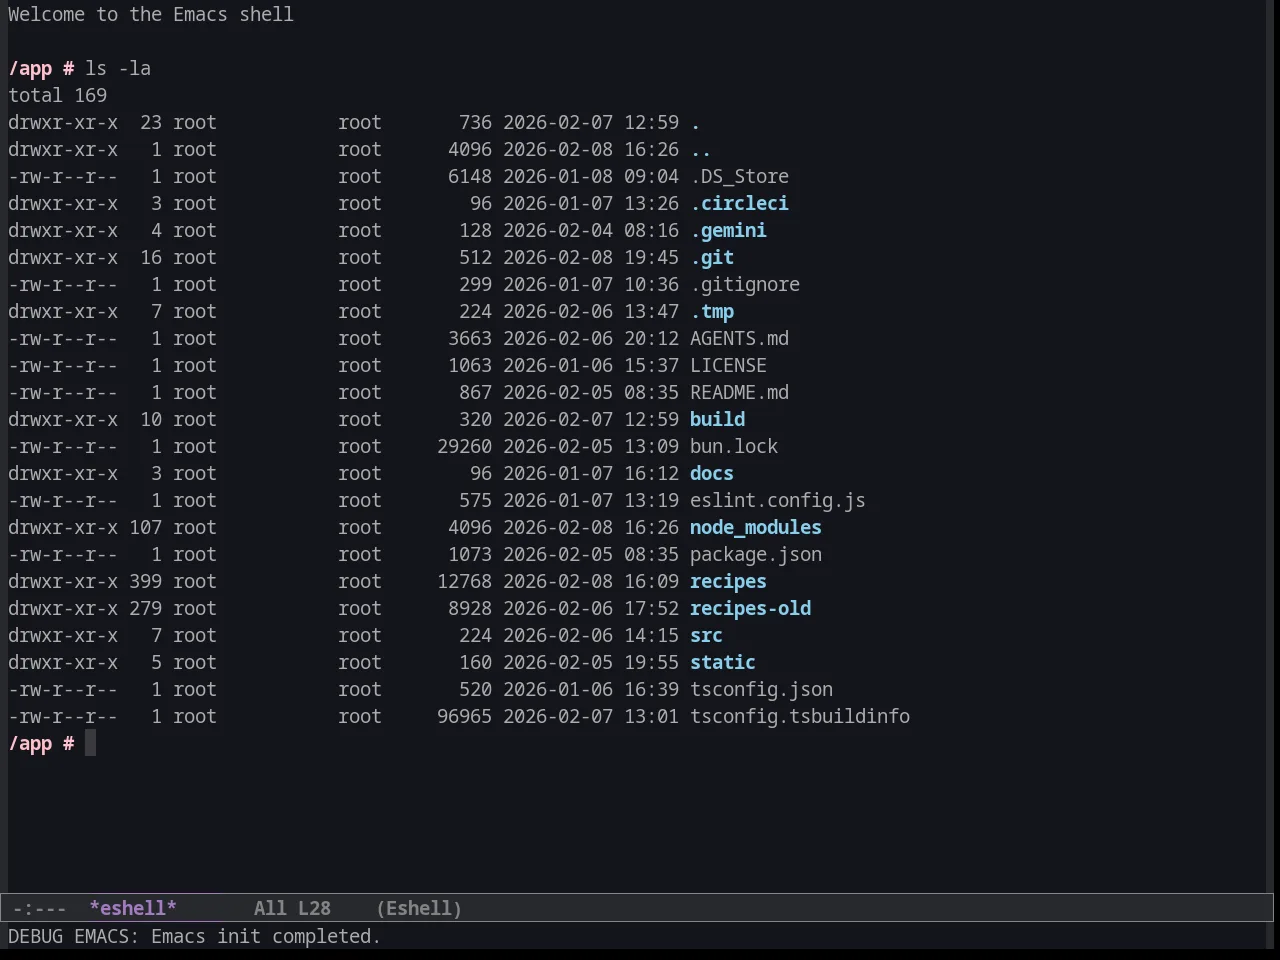Viewport: 1280px width, 960px height.
Task: Click the link count 399 in recipes row
Action: pos(145,581)
